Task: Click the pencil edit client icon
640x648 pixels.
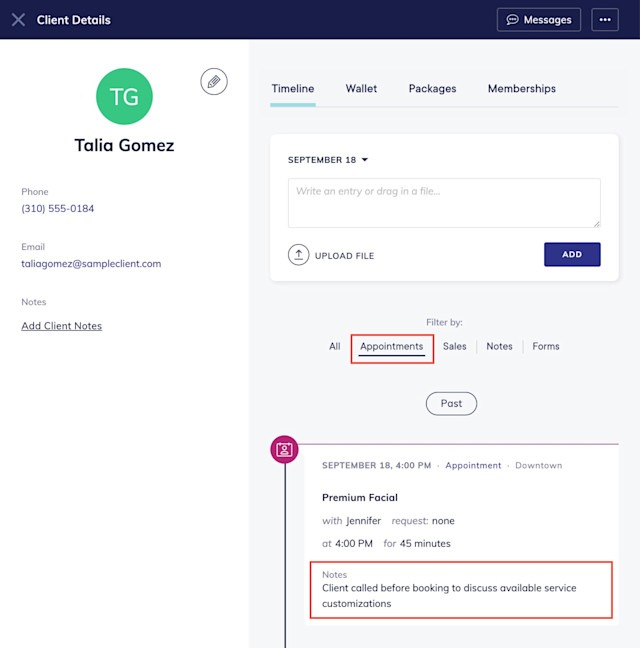Action: [x=214, y=81]
